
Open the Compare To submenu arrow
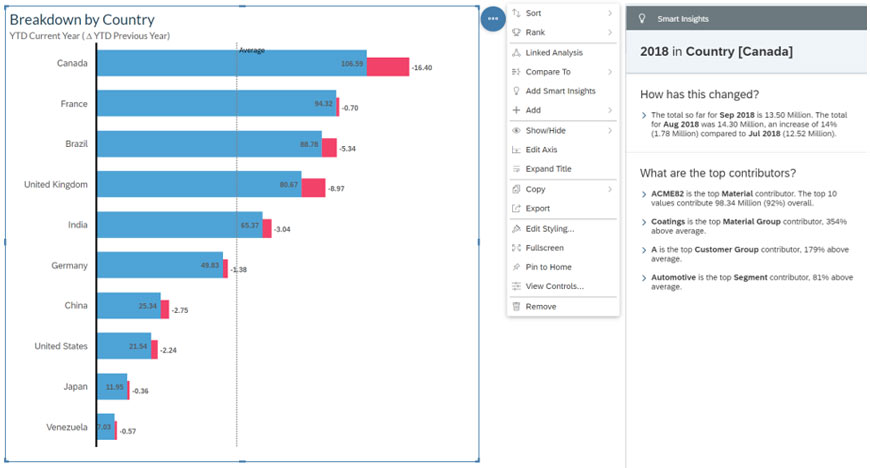(x=610, y=72)
